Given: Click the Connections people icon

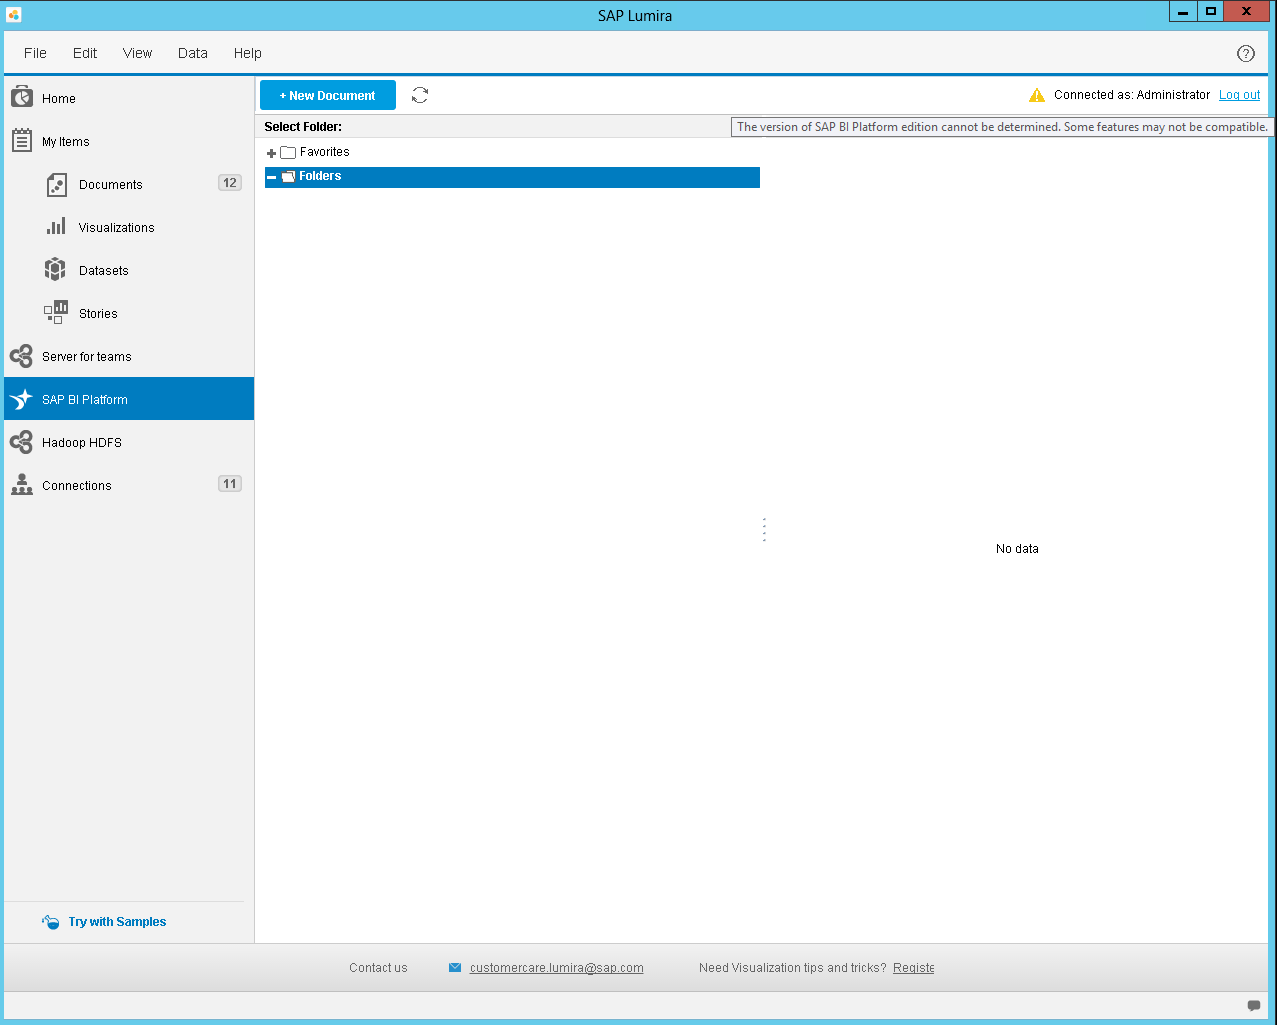Looking at the screenshot, I should (21, 485).
